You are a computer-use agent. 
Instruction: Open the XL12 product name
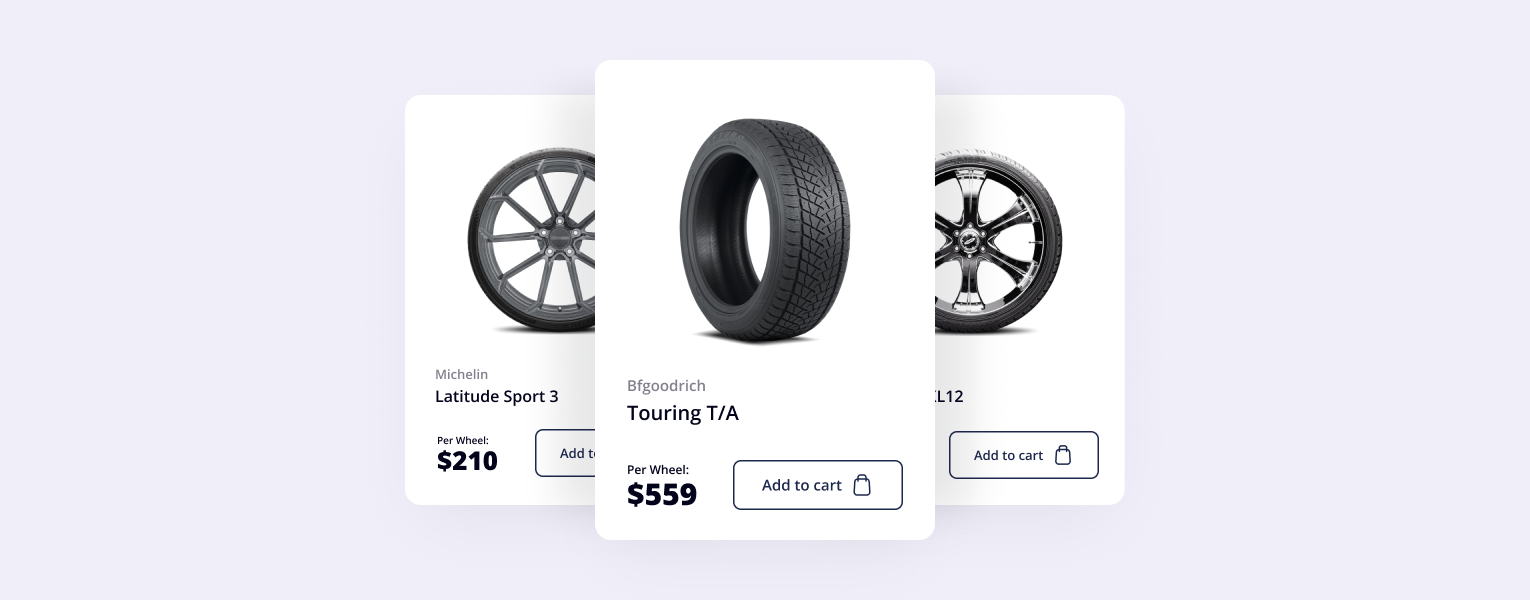coord(946,396)
